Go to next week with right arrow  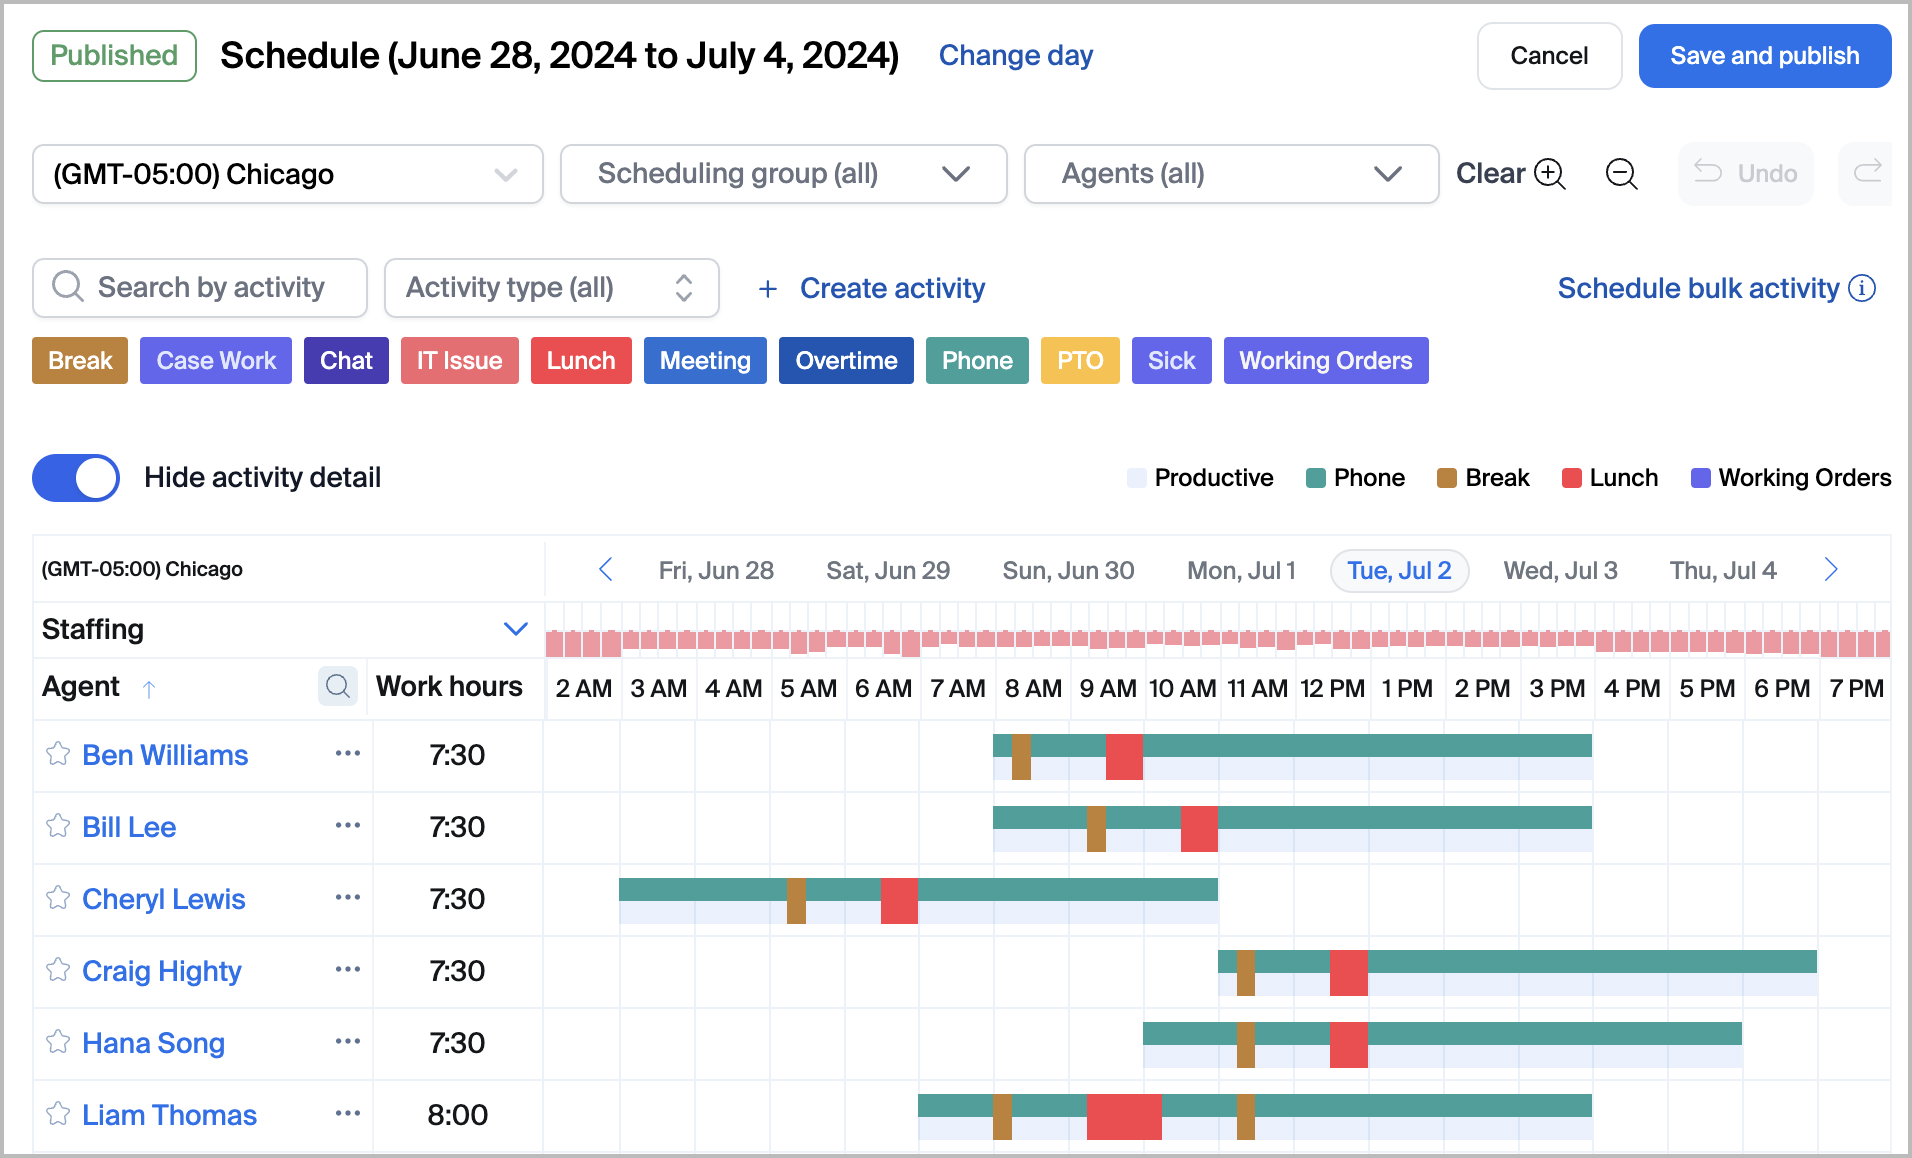pos(1831,570)
